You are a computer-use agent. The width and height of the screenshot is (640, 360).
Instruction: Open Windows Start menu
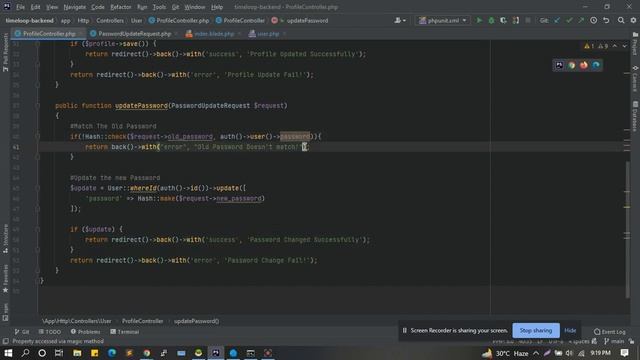pos(8,353)
